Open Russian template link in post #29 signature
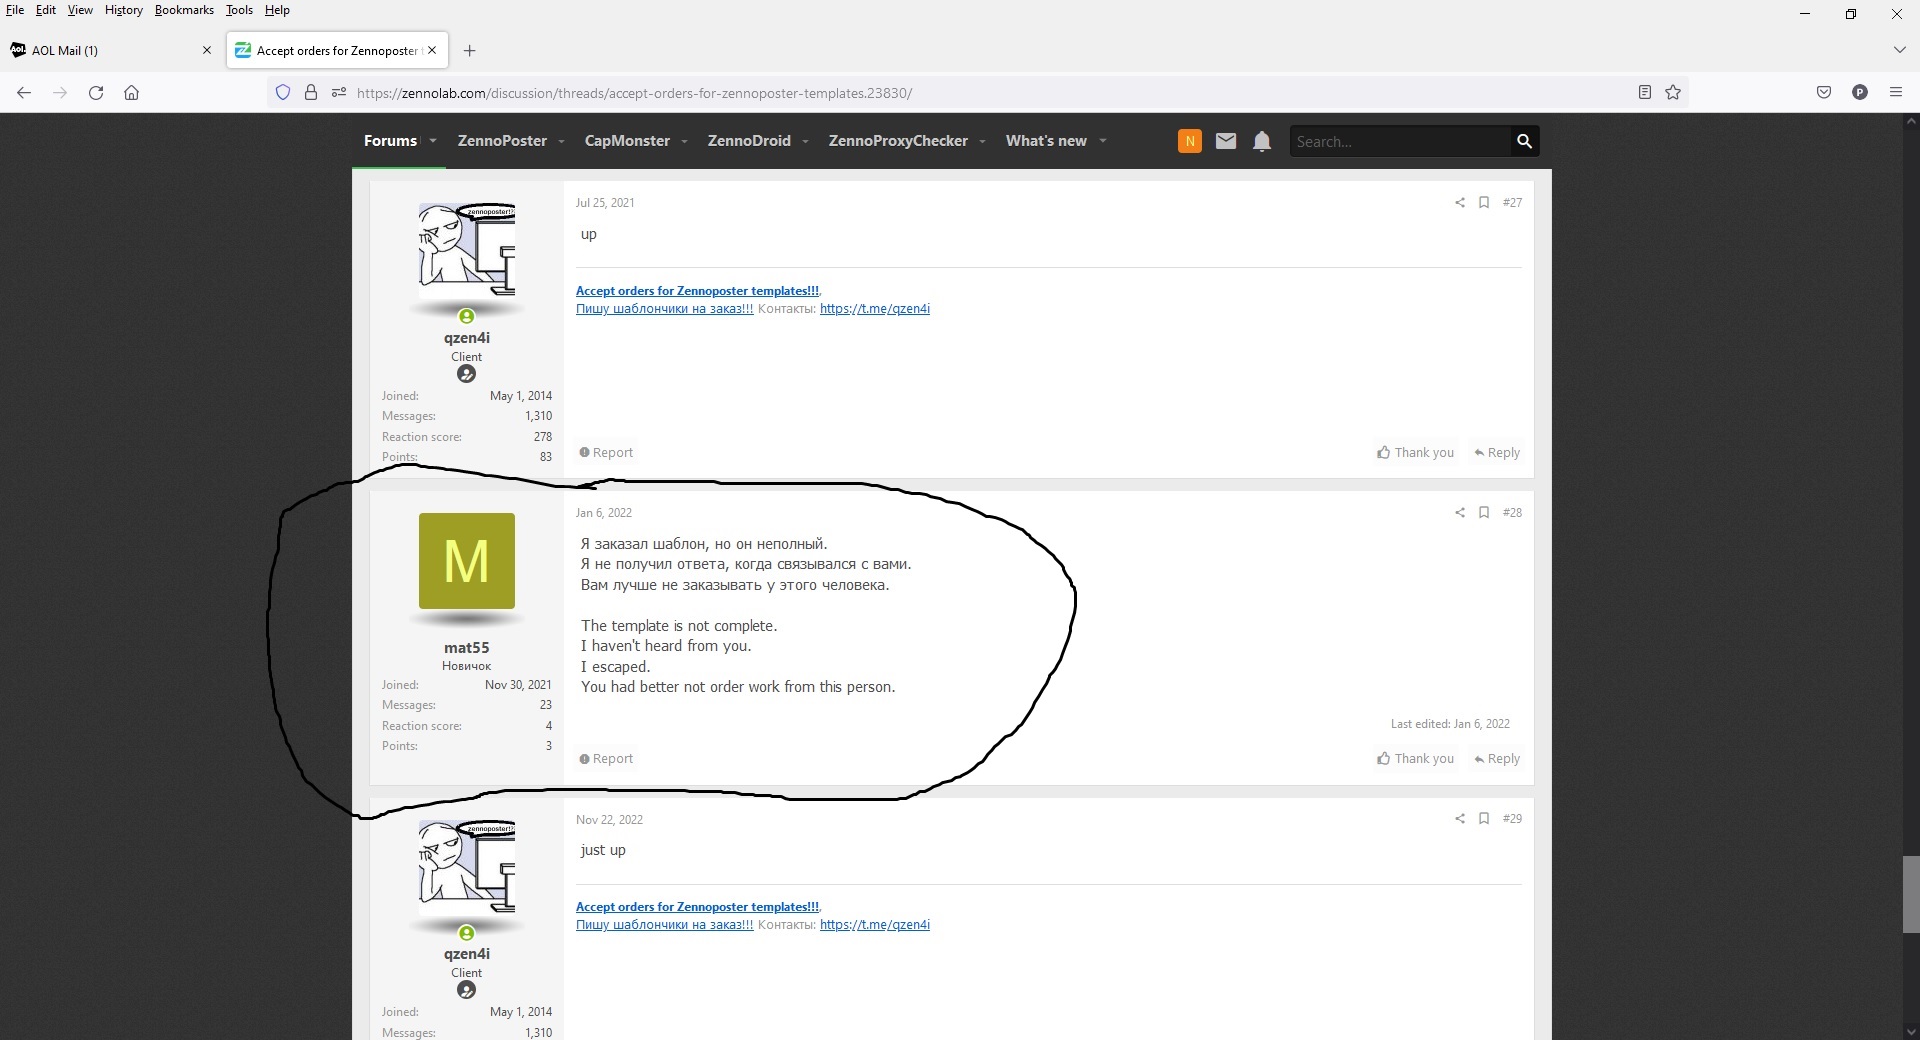Viewport: 1920px width, 1040px height. pyautogui.click(x=665, y=925)
